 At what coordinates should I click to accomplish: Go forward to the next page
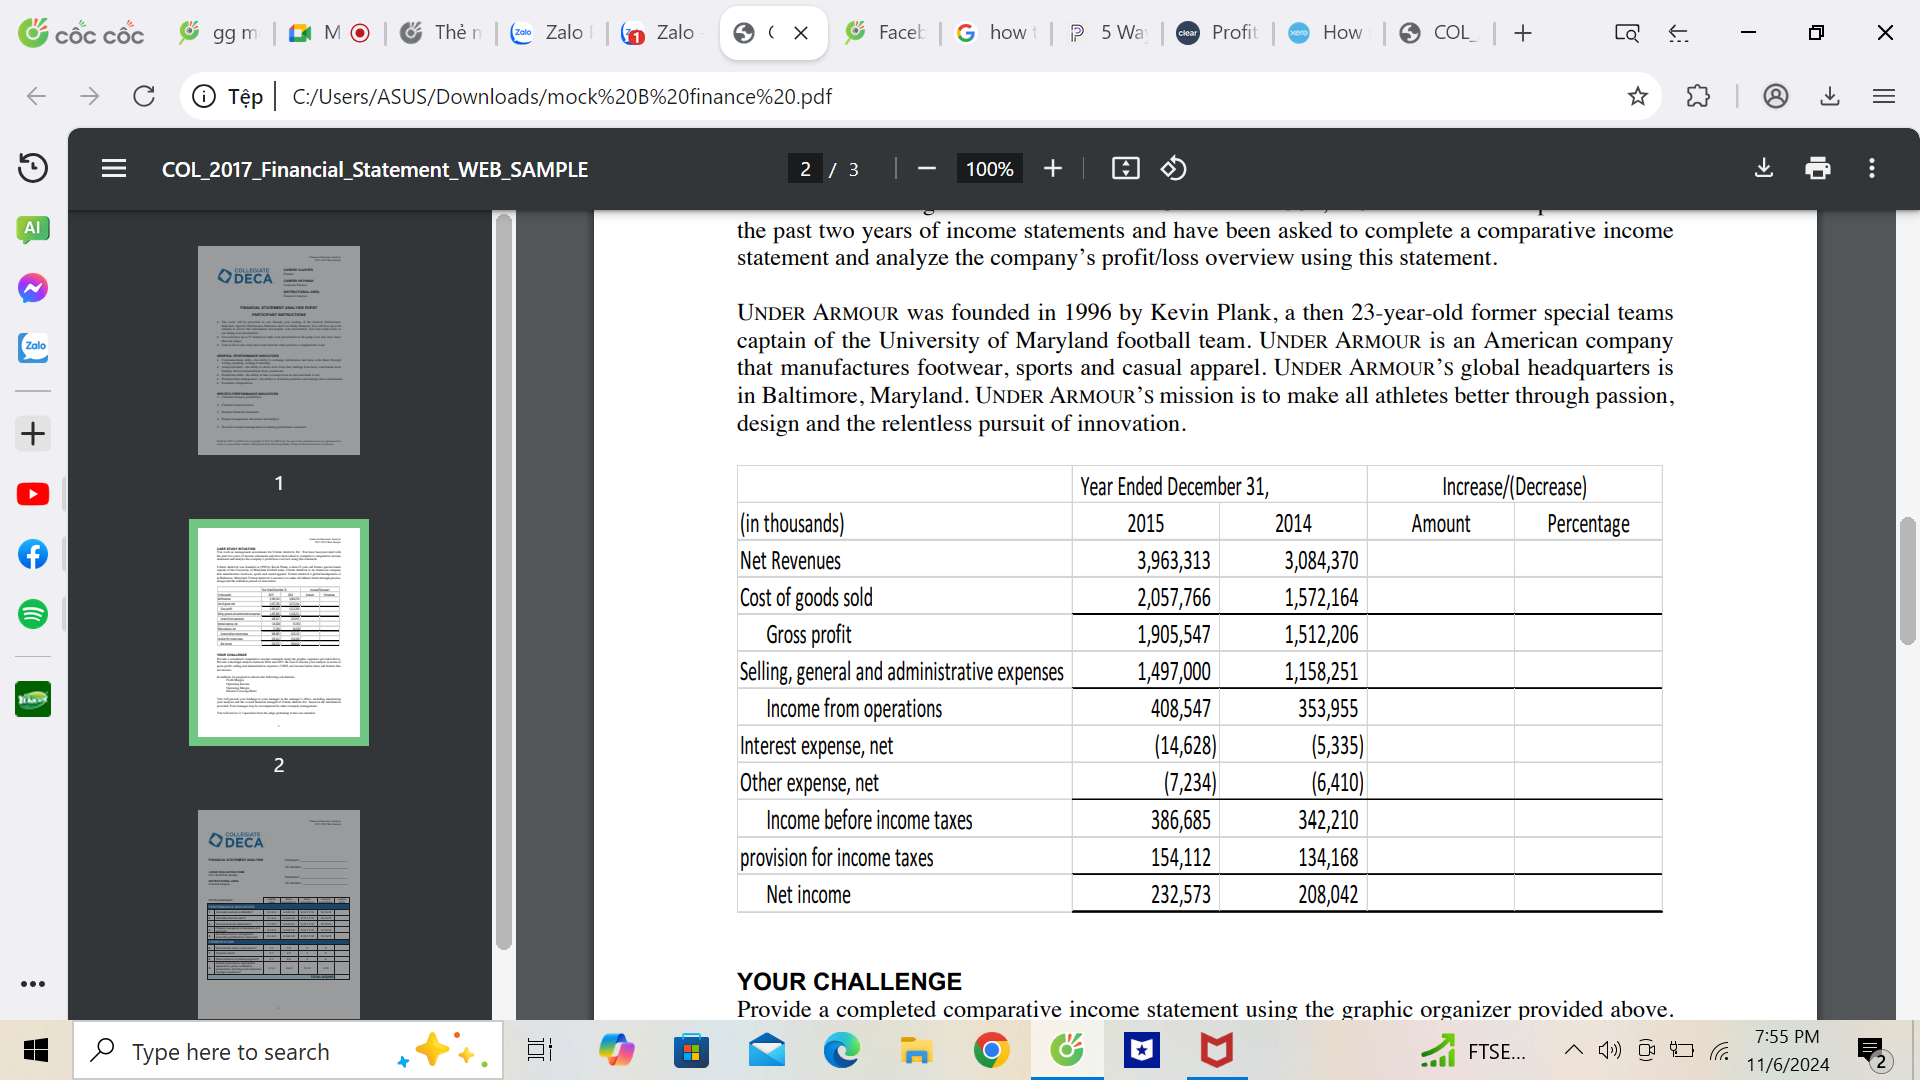click(x=90, y=96)
